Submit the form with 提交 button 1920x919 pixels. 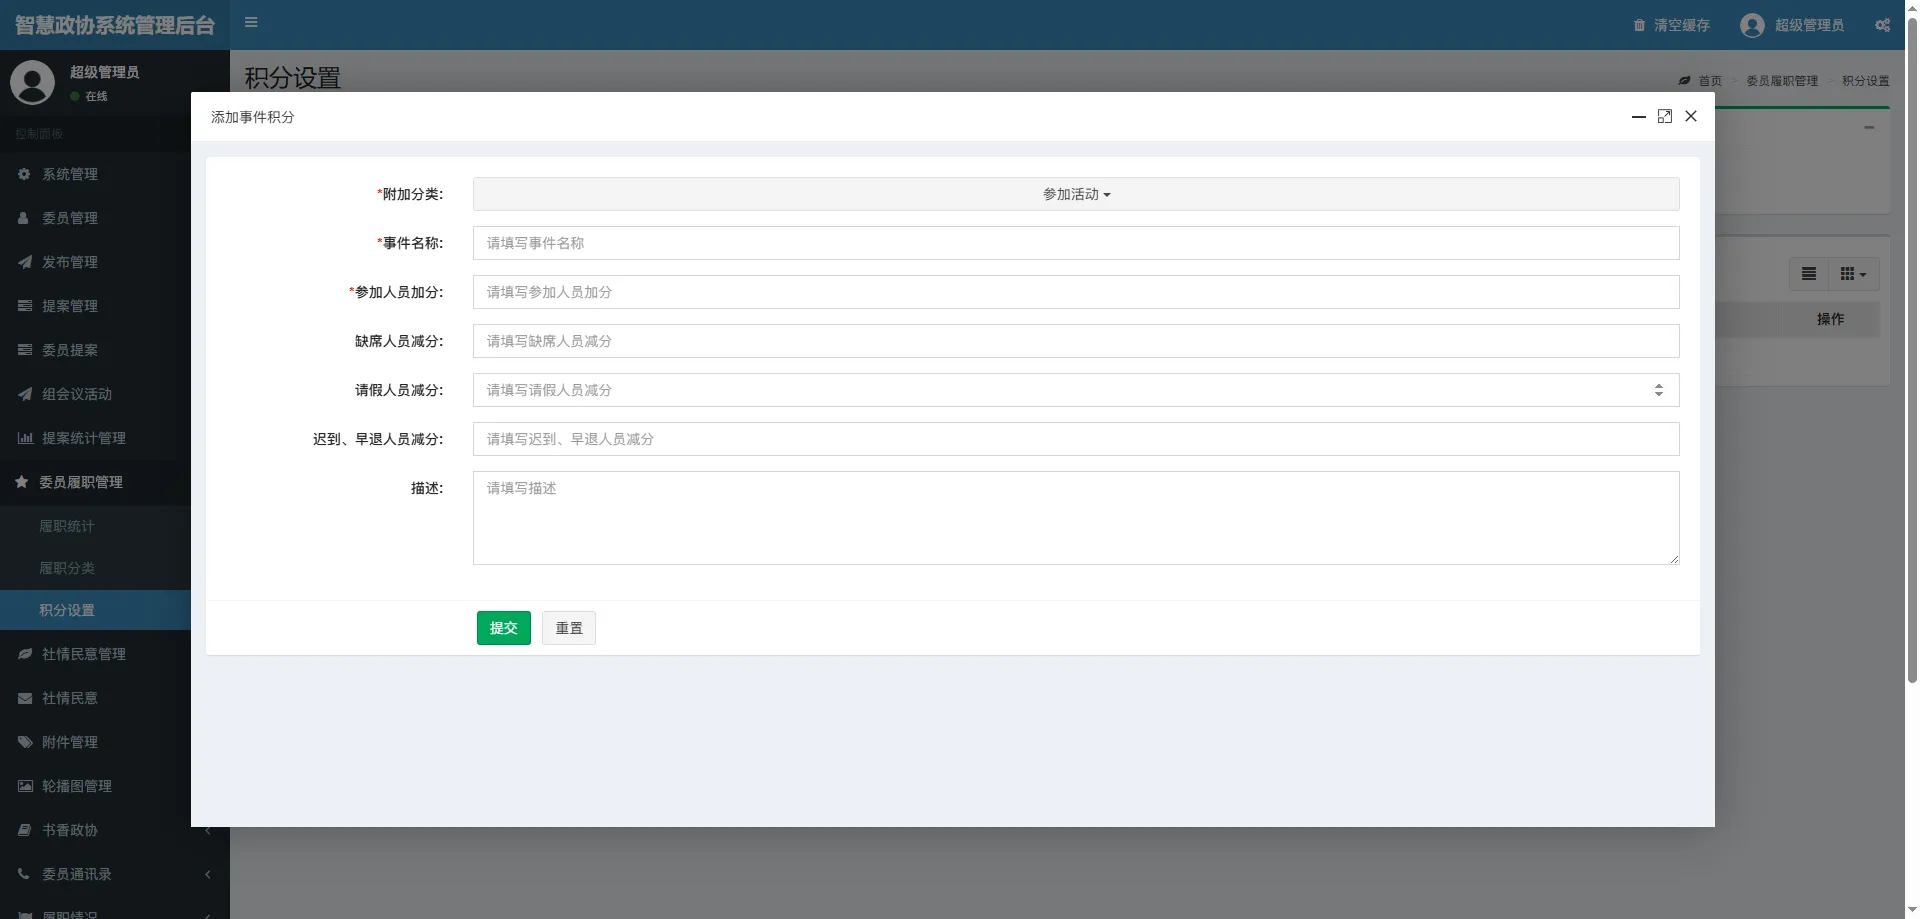pyautogui.click(x=503, y=628)
